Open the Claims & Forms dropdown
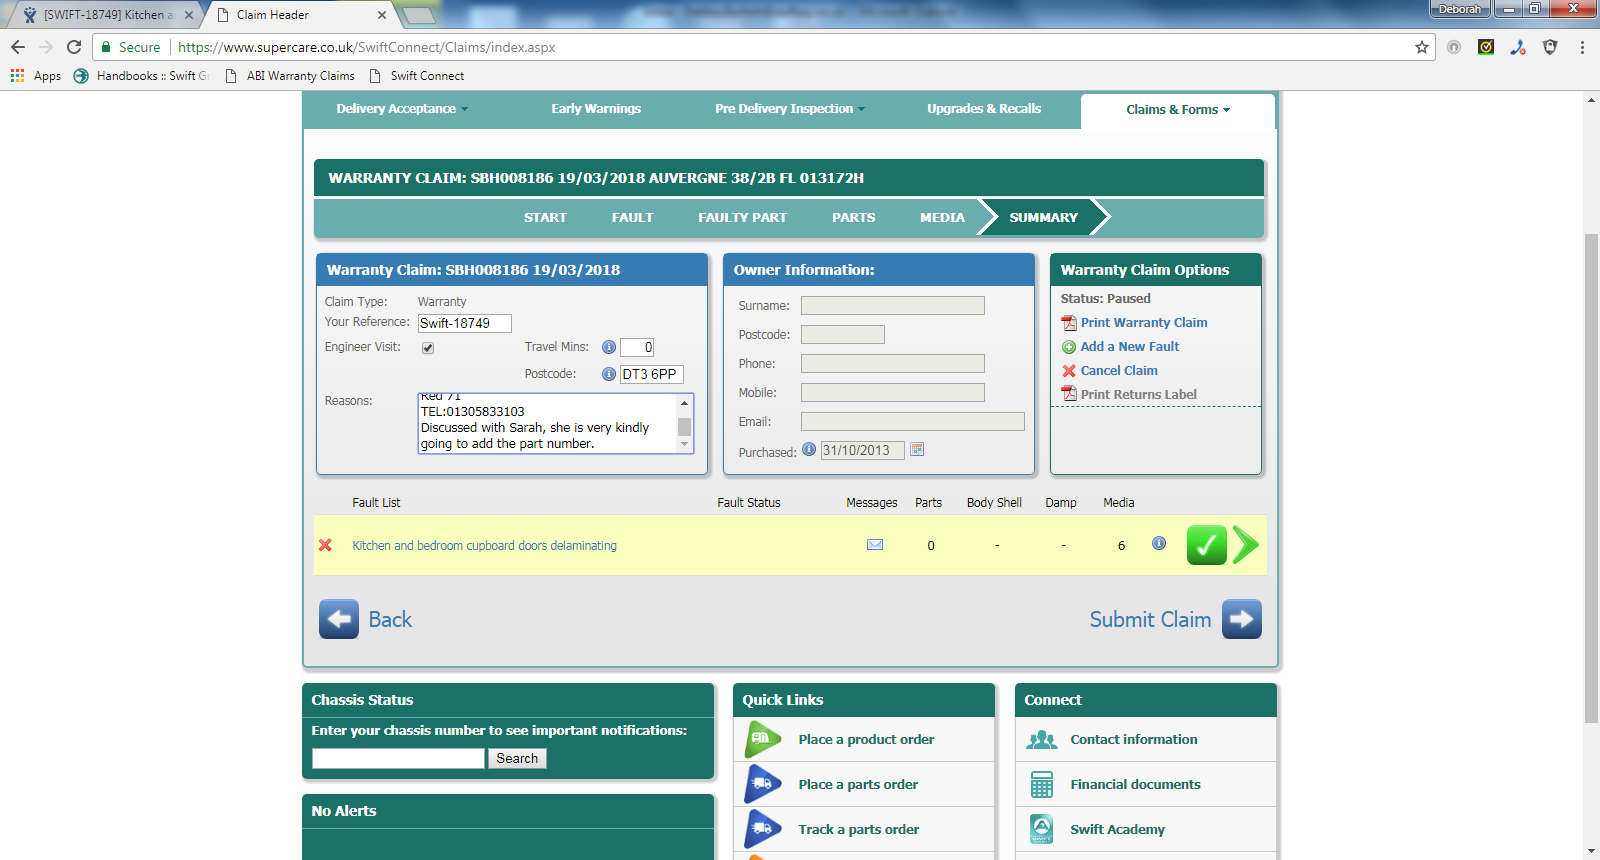Viewport: 1600px width, 860px height. pyautogui.click(x=1177, y=110)
